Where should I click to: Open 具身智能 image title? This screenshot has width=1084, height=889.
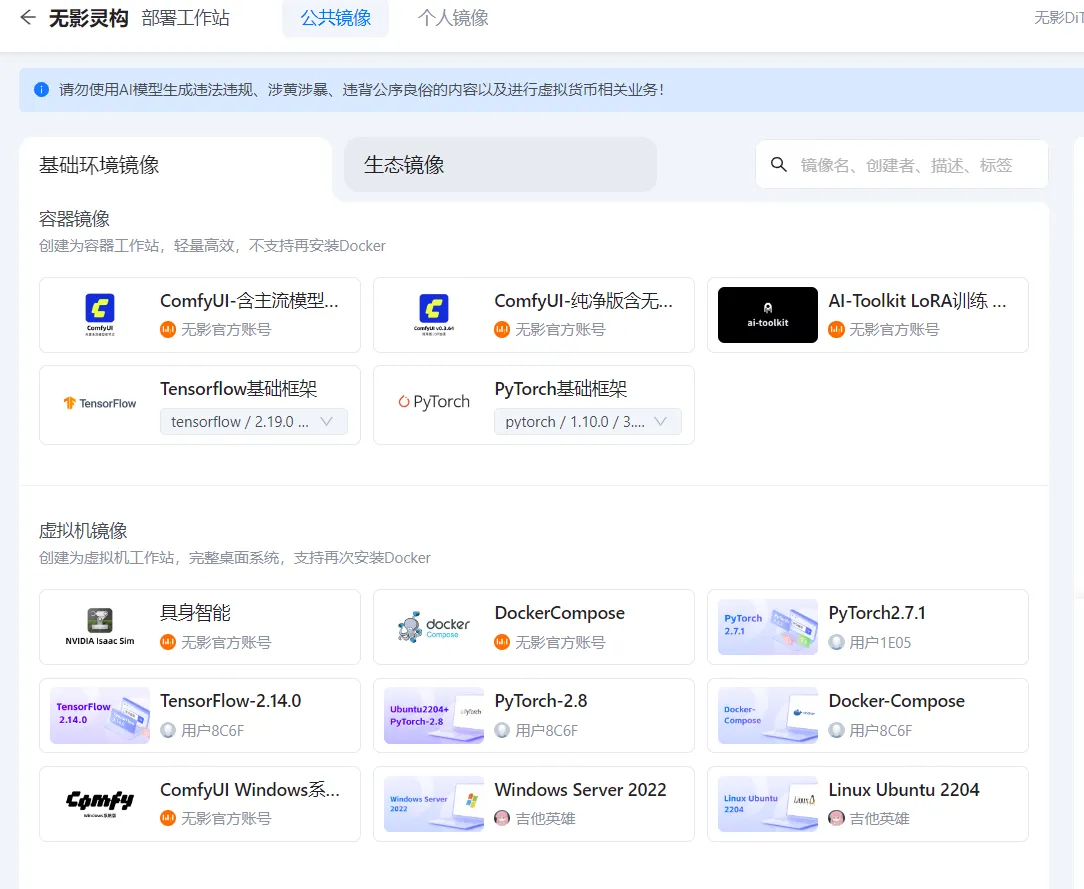(196, 613)
